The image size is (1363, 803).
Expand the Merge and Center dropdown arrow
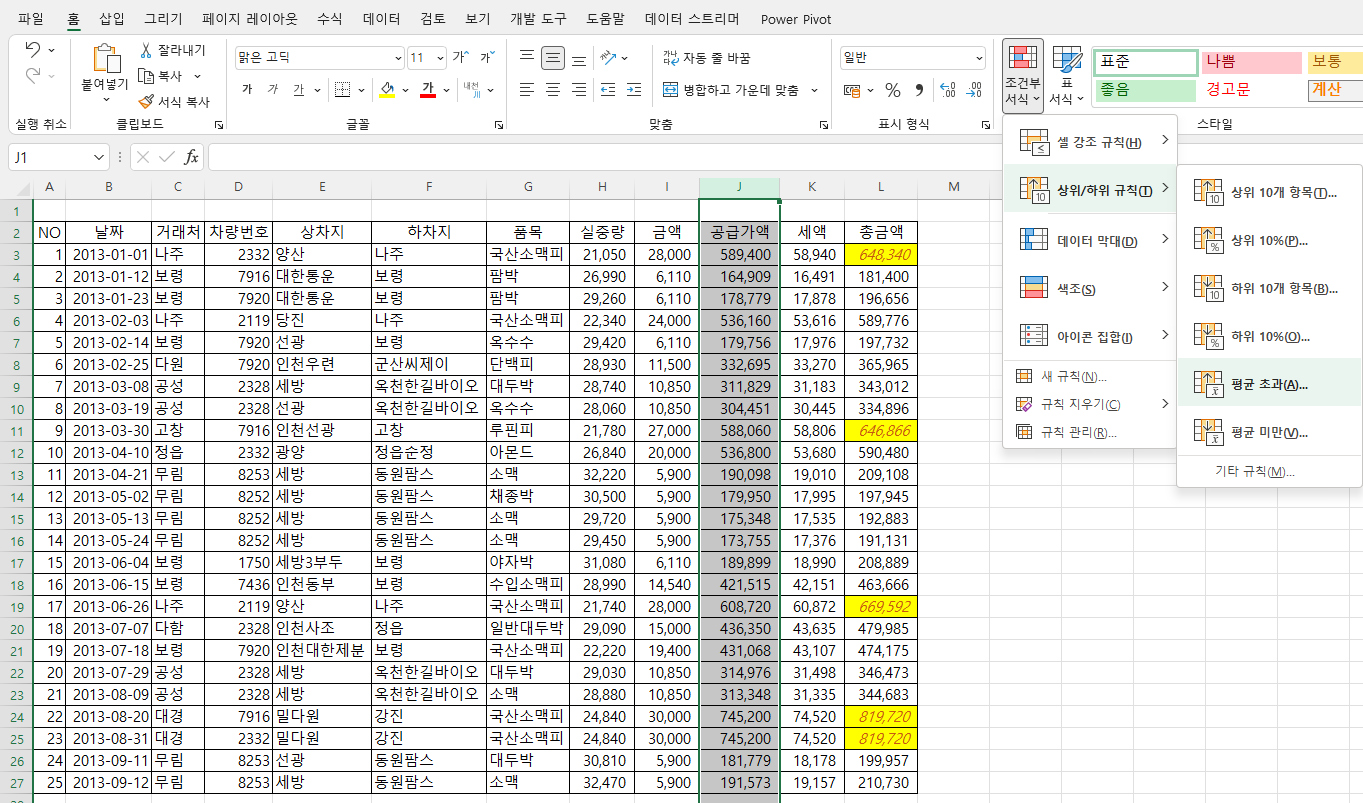tap(814, 90)
